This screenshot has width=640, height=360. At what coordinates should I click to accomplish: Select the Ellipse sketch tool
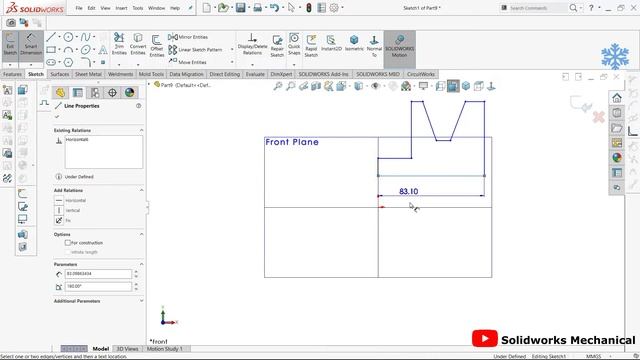(x=85, y=50)
